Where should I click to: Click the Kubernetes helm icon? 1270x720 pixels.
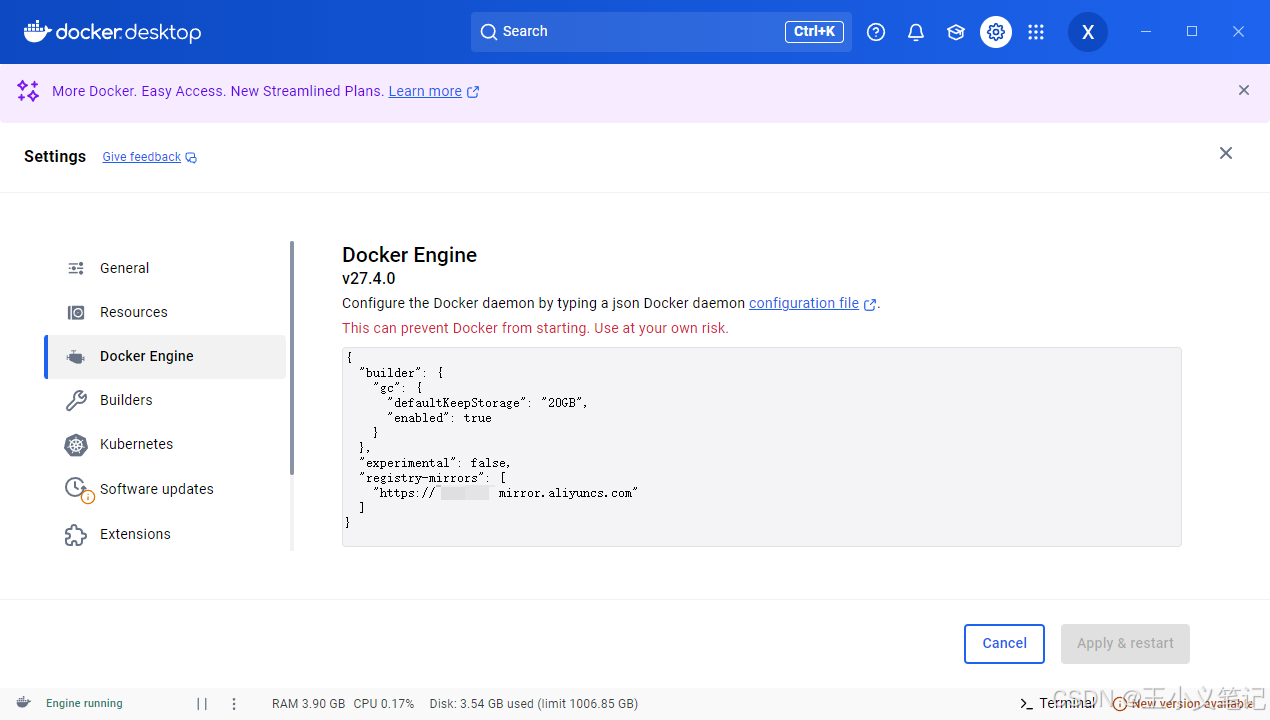tap(76, 445)
